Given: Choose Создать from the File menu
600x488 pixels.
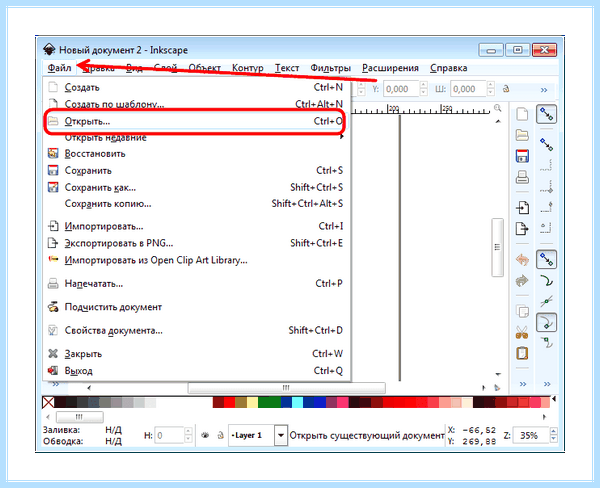Looking at the screenshot, I should point(196,87).
